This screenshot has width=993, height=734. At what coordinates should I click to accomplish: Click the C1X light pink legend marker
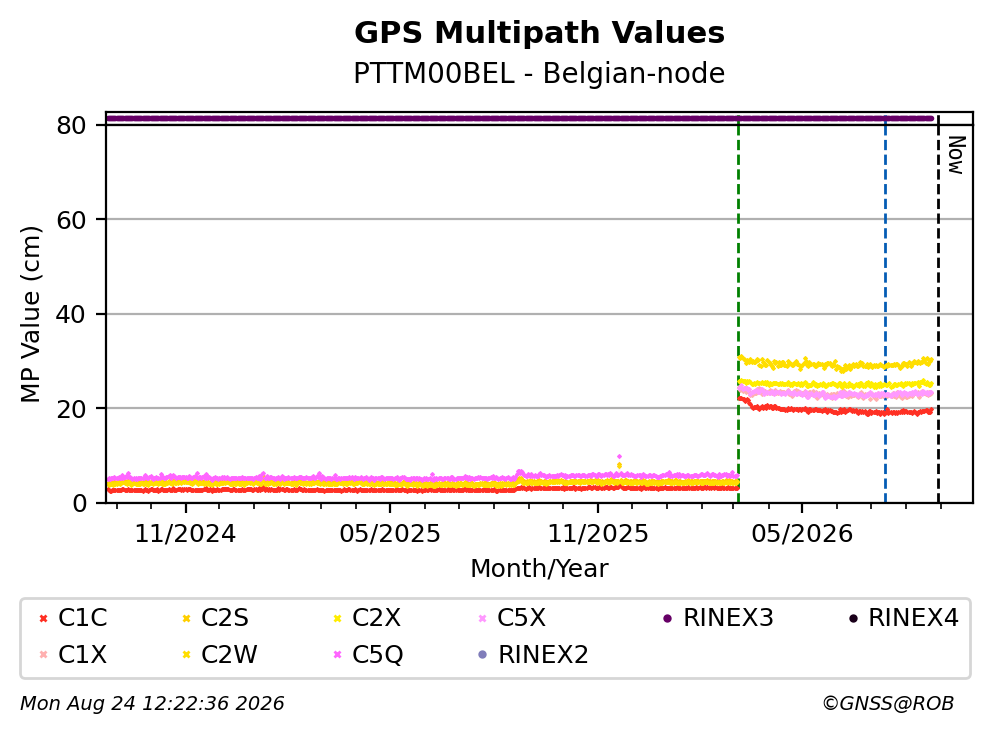[43, 655]
